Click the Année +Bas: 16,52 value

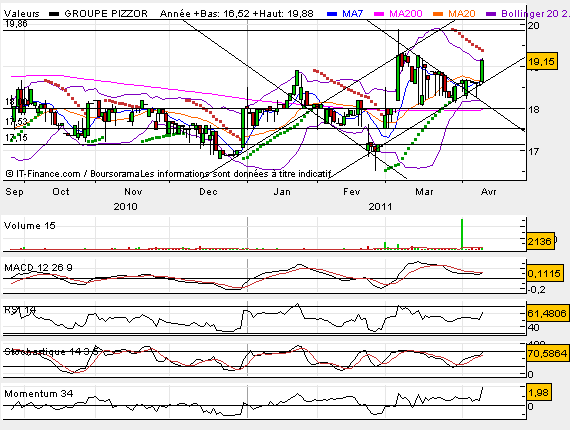click(205, 14)
